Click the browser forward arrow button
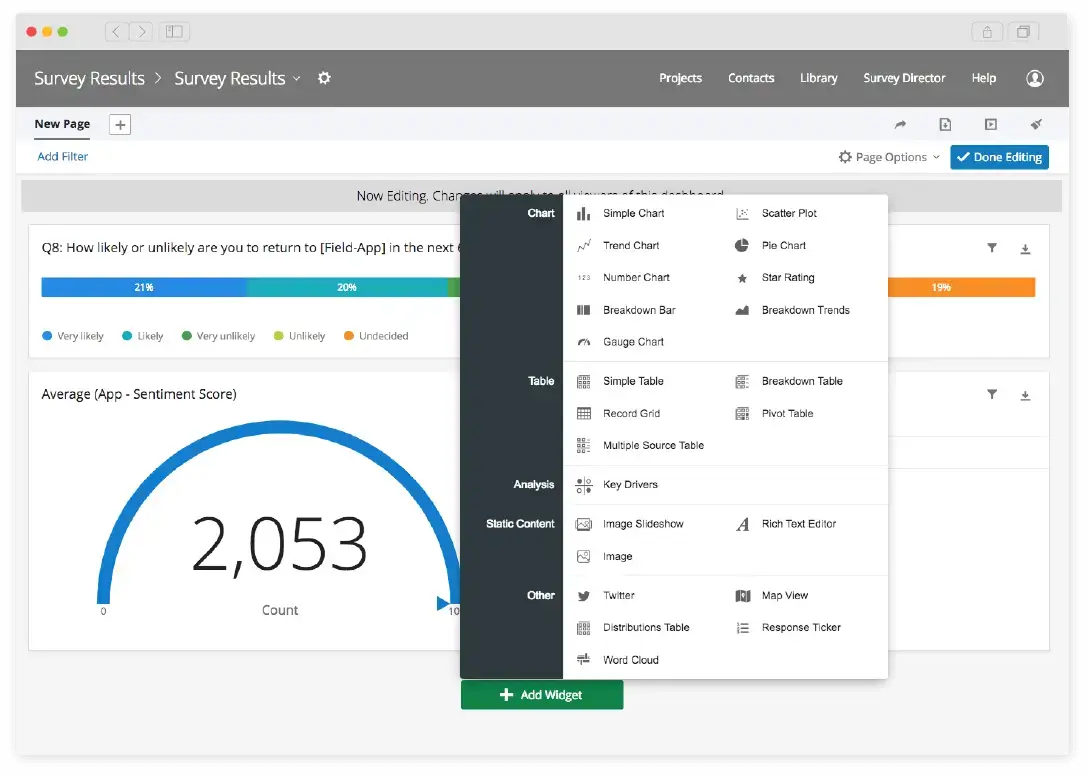 coord(142,32)
